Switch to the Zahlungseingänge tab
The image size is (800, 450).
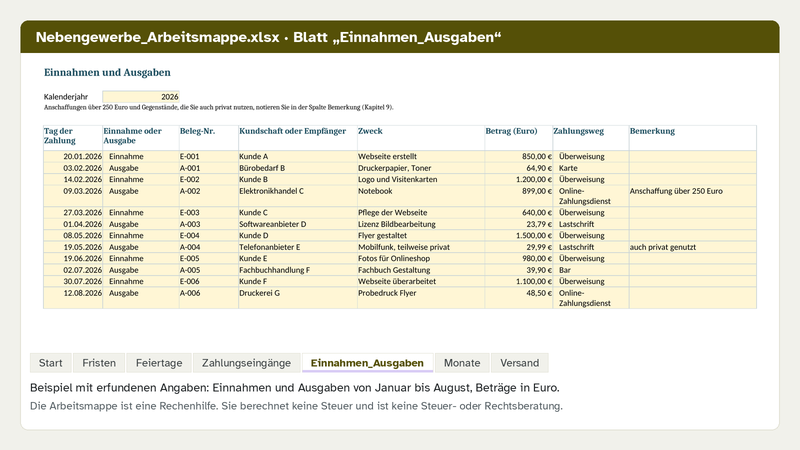click(x=246, y=363)
